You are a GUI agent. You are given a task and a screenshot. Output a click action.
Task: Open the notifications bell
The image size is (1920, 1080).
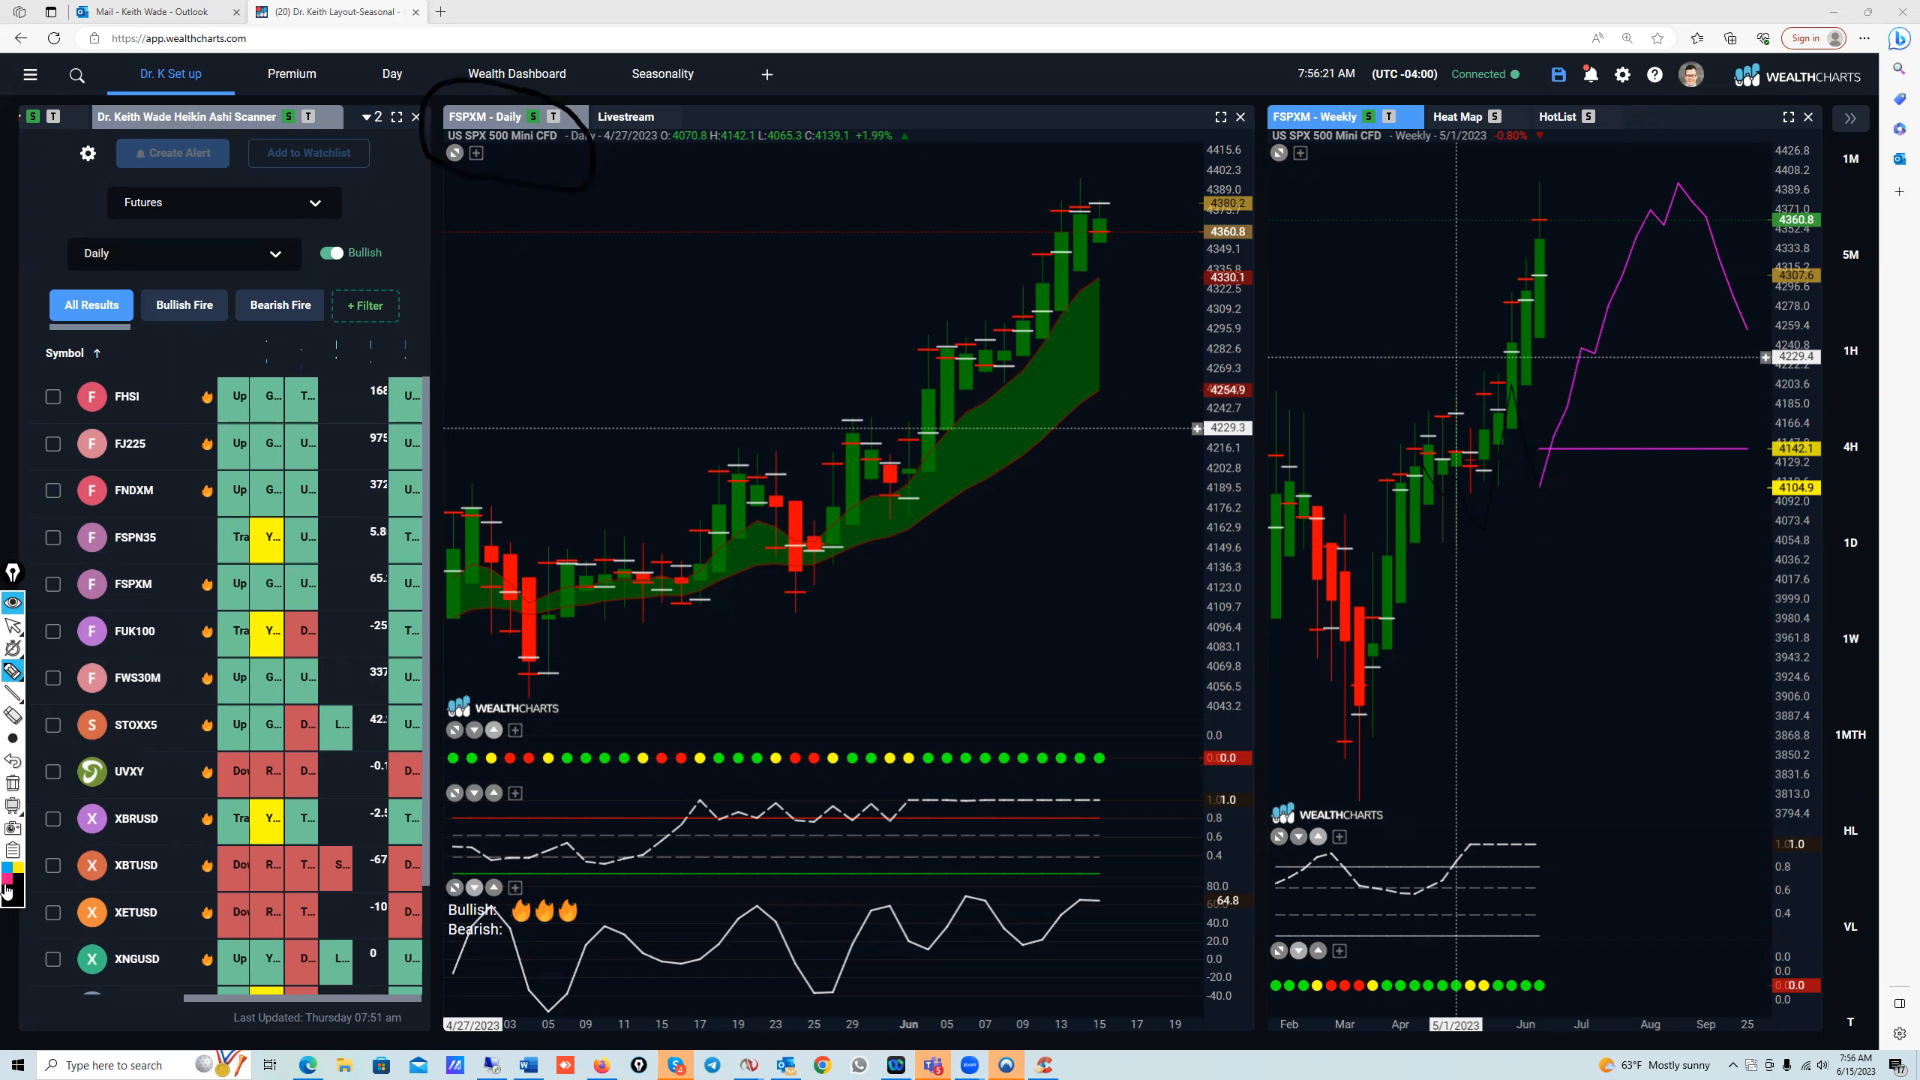[1590, 74]
